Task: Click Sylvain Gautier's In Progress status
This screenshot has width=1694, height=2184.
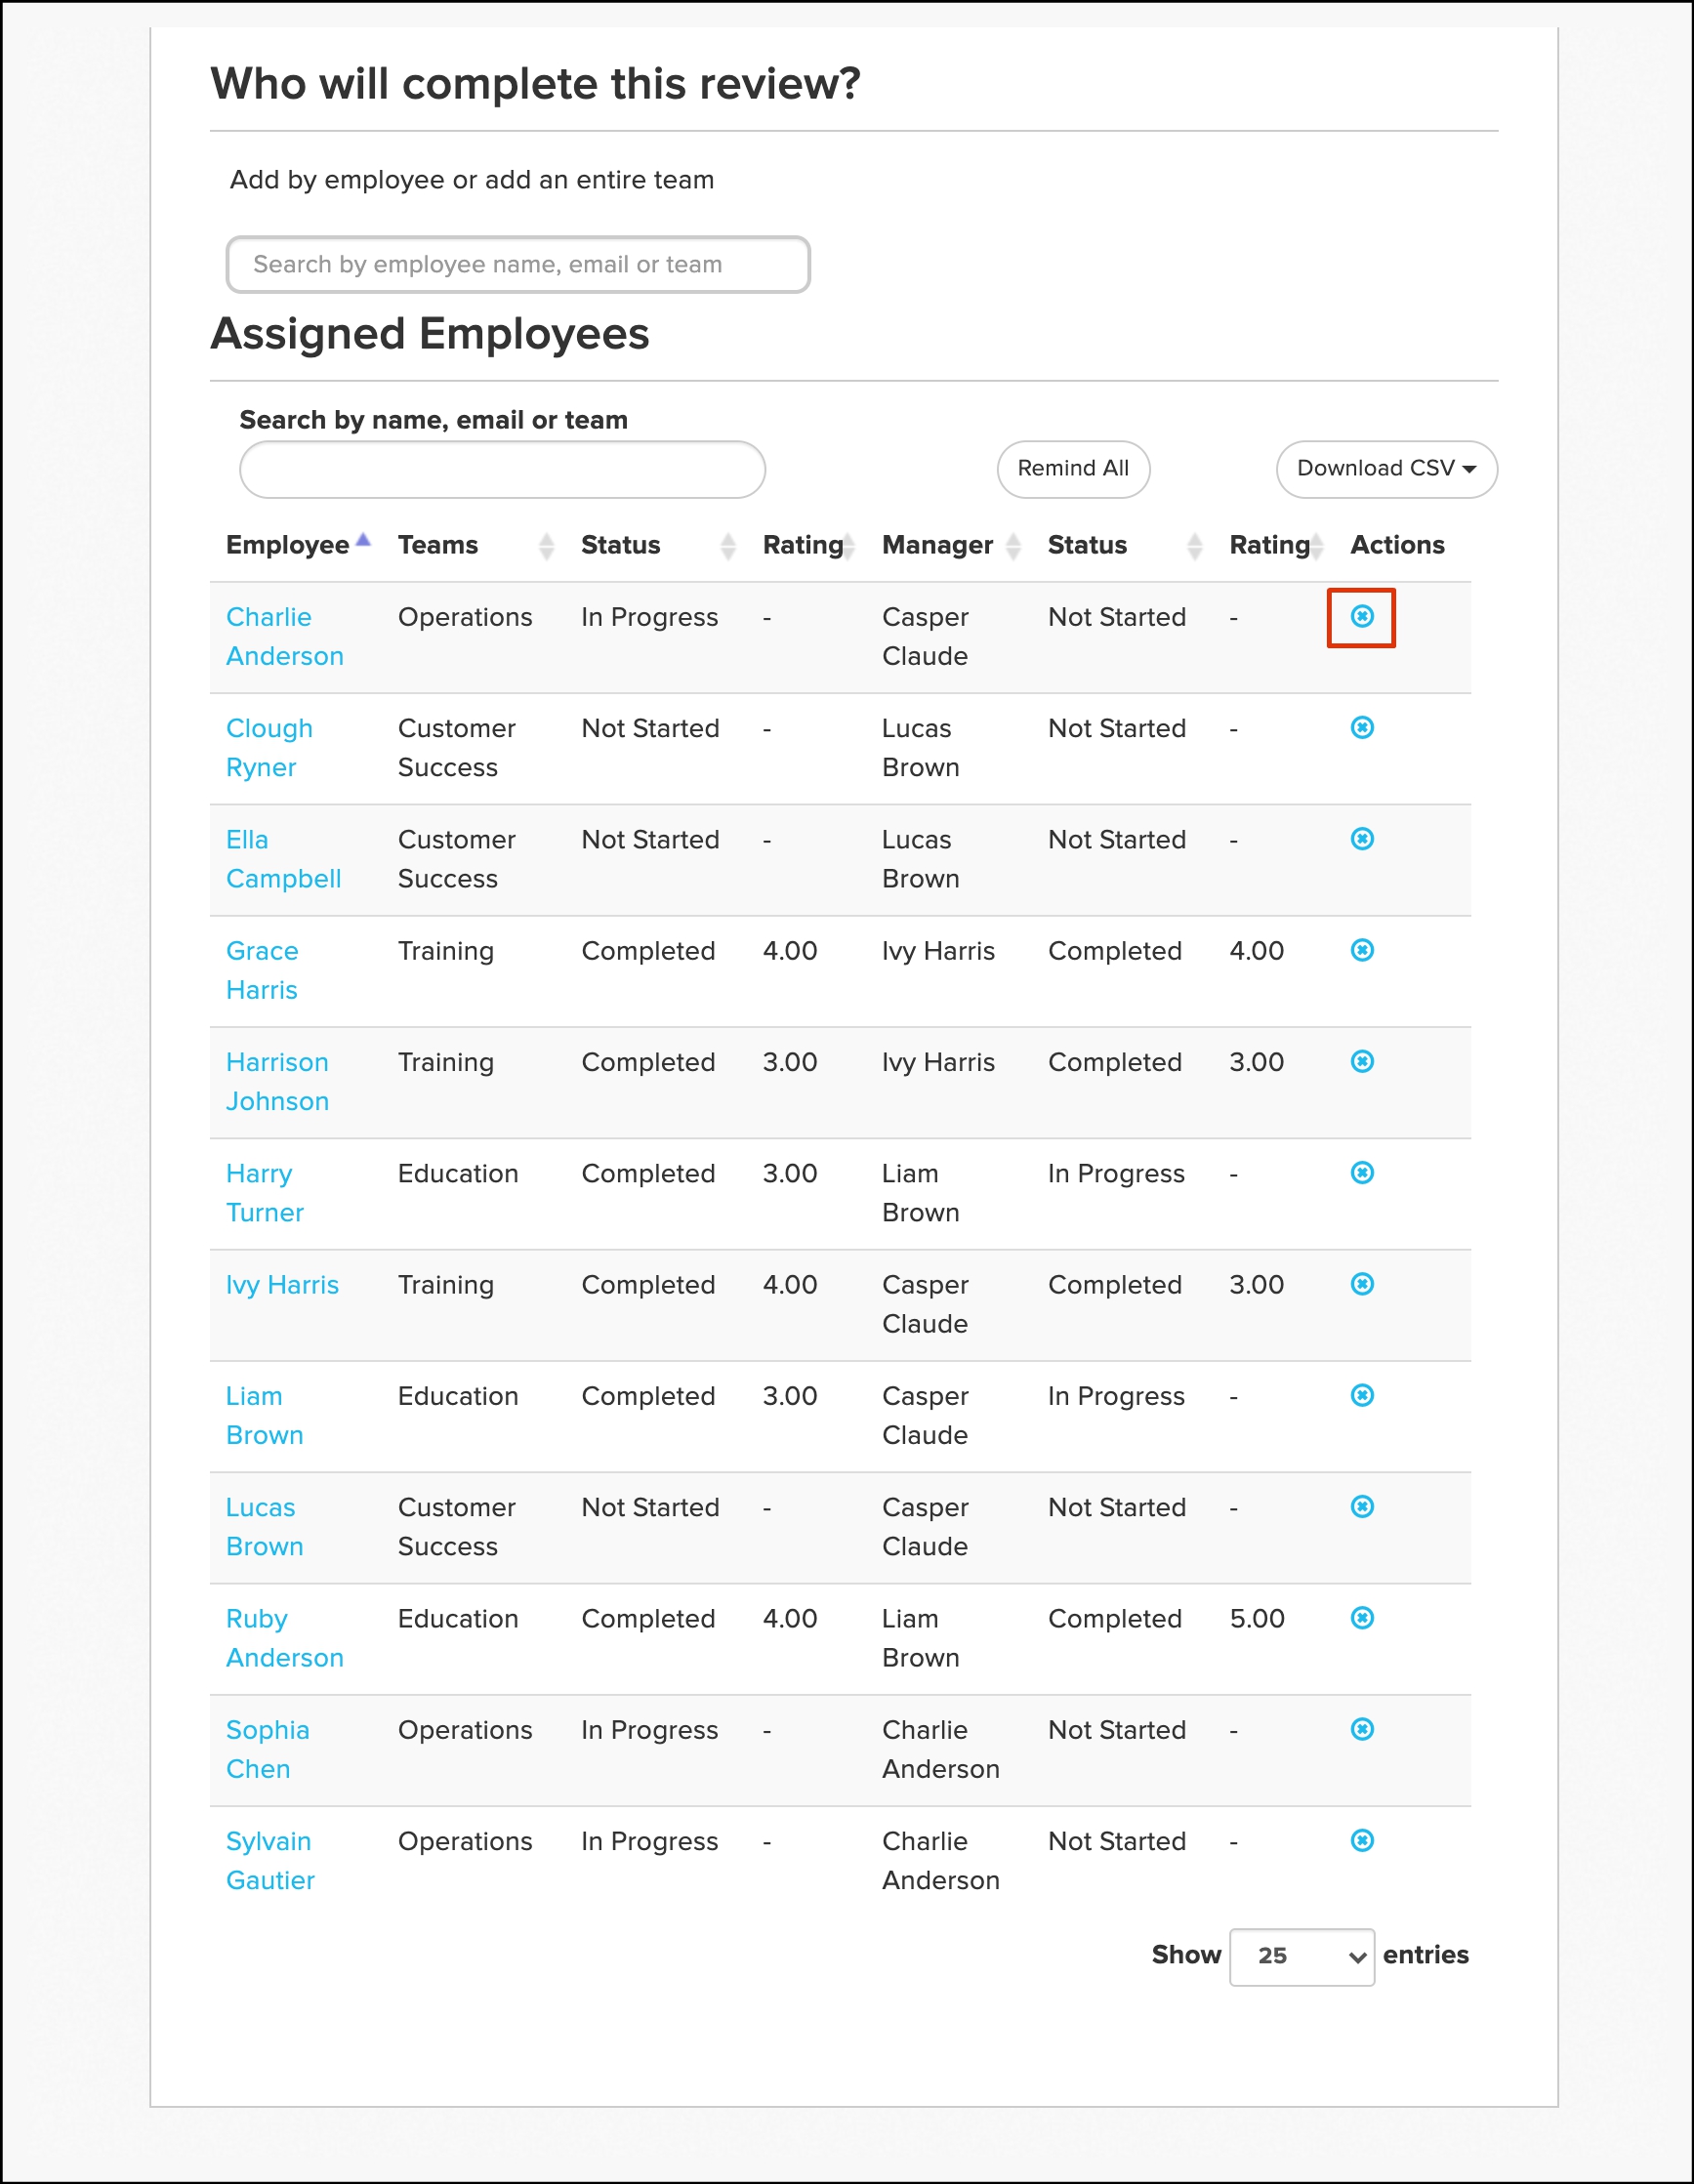Action: 649,1841
